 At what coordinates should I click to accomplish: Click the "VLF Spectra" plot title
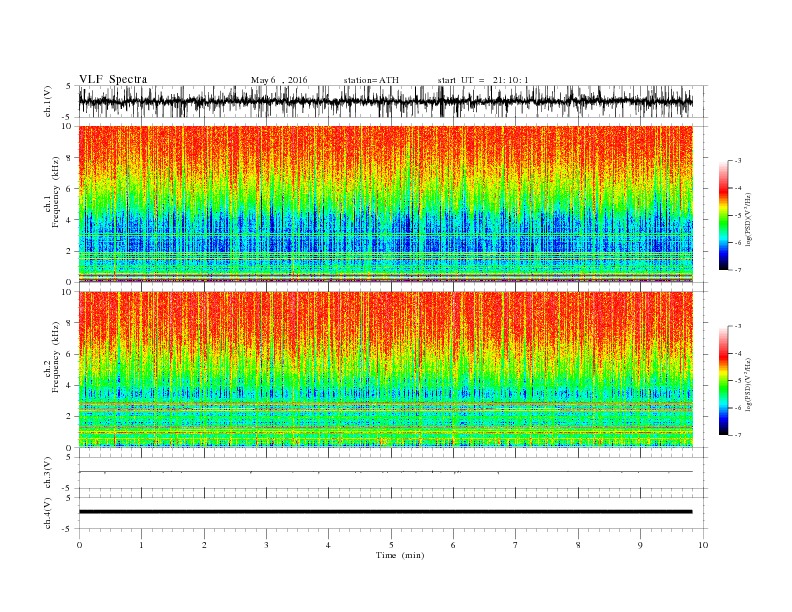(113, 79)
